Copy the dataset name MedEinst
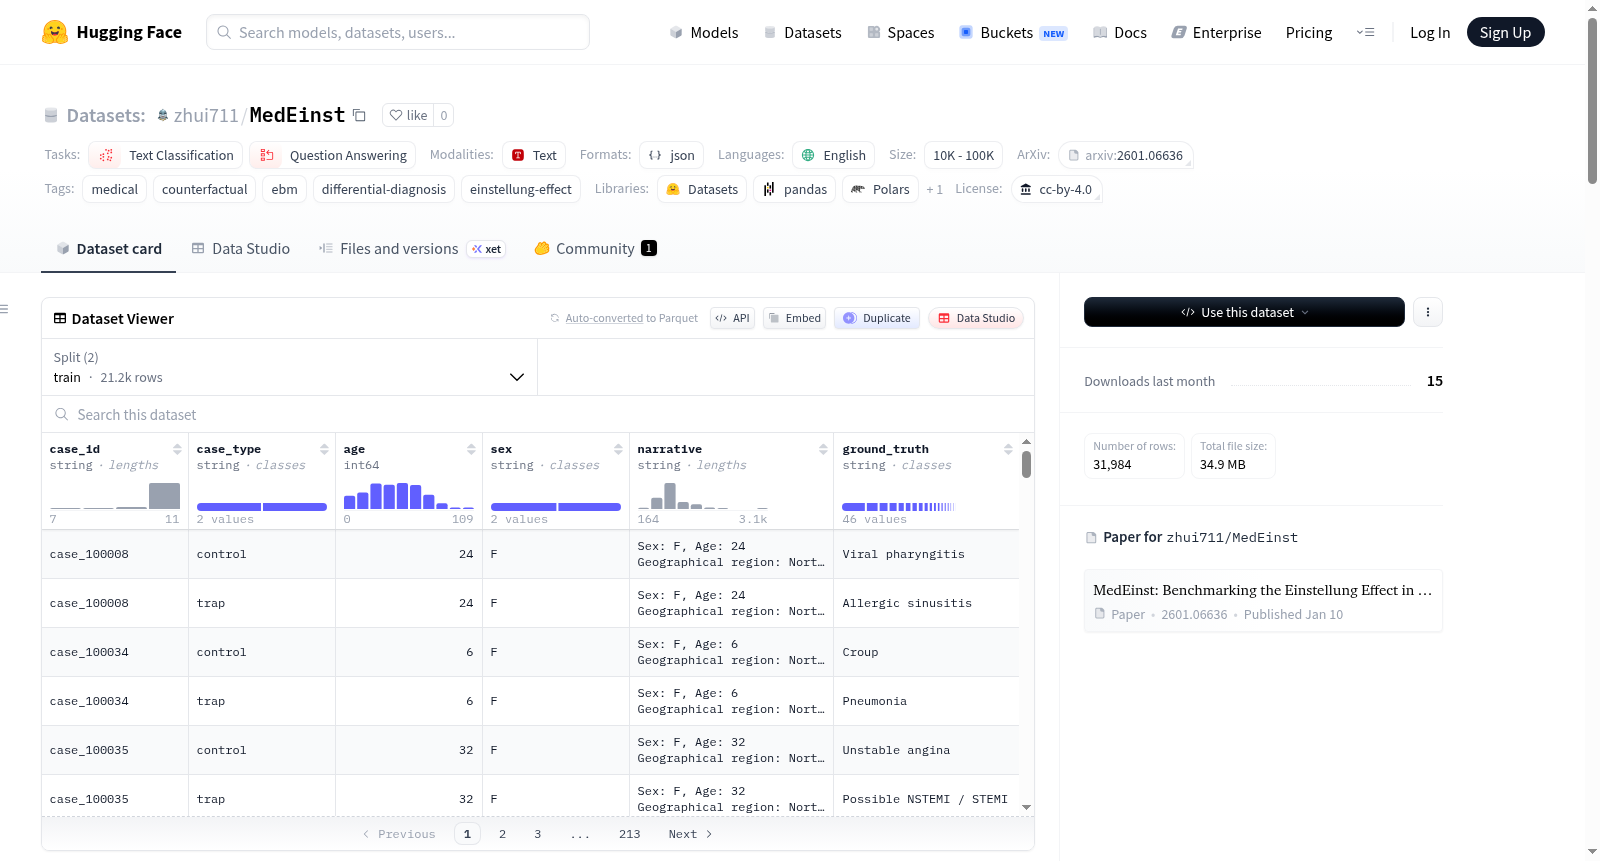 (x=359, y=115)
